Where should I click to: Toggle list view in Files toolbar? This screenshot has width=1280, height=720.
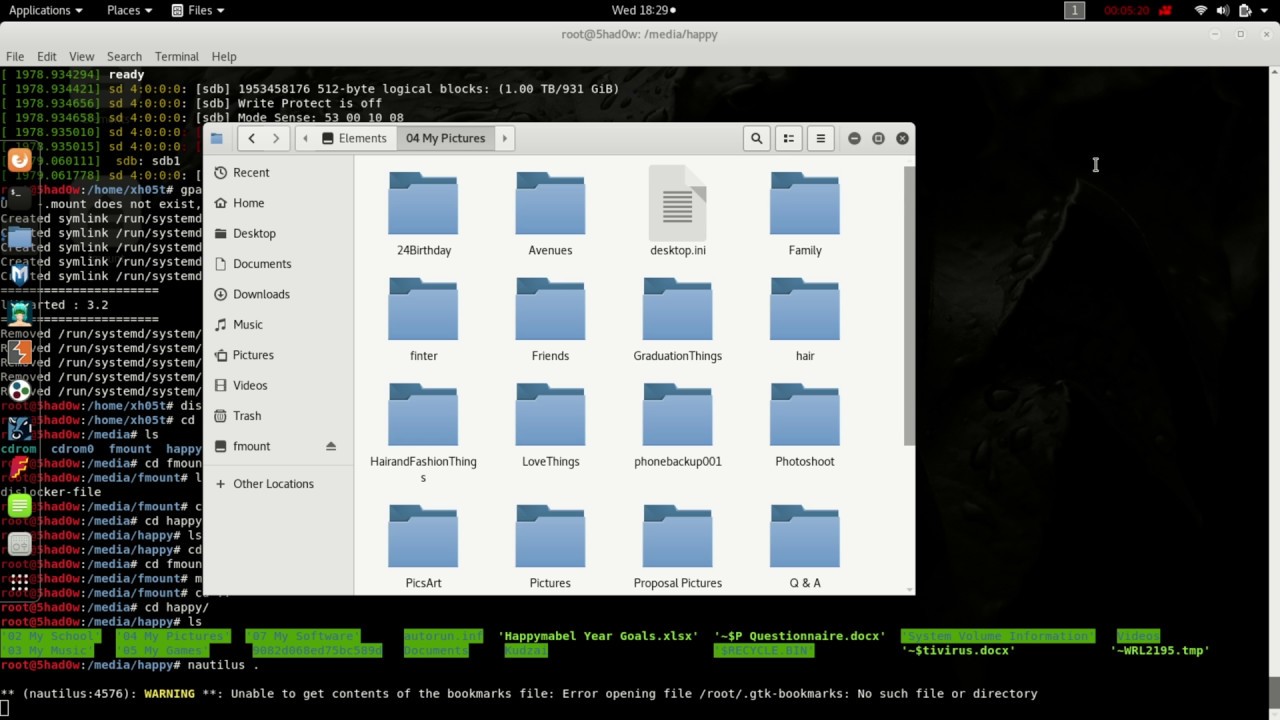point(788,138)
